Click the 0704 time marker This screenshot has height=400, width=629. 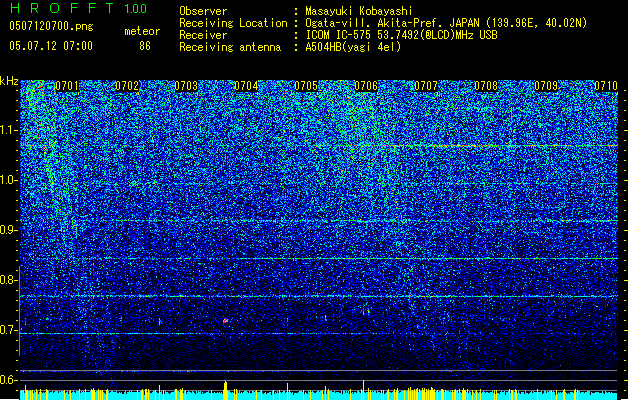[246, 86]
